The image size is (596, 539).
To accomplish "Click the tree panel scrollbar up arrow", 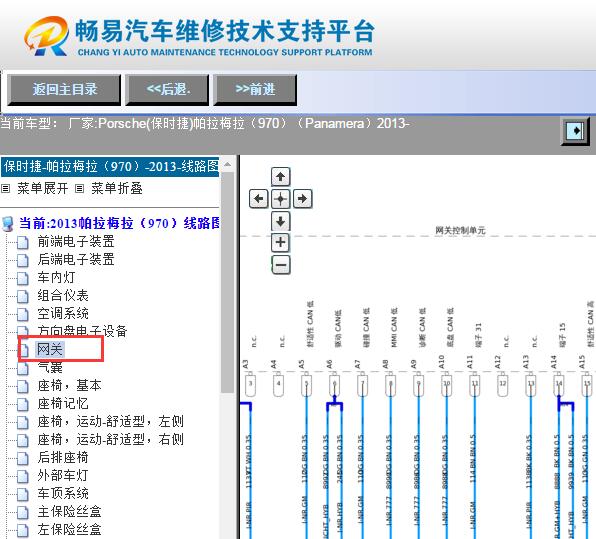I will (228, 164).
